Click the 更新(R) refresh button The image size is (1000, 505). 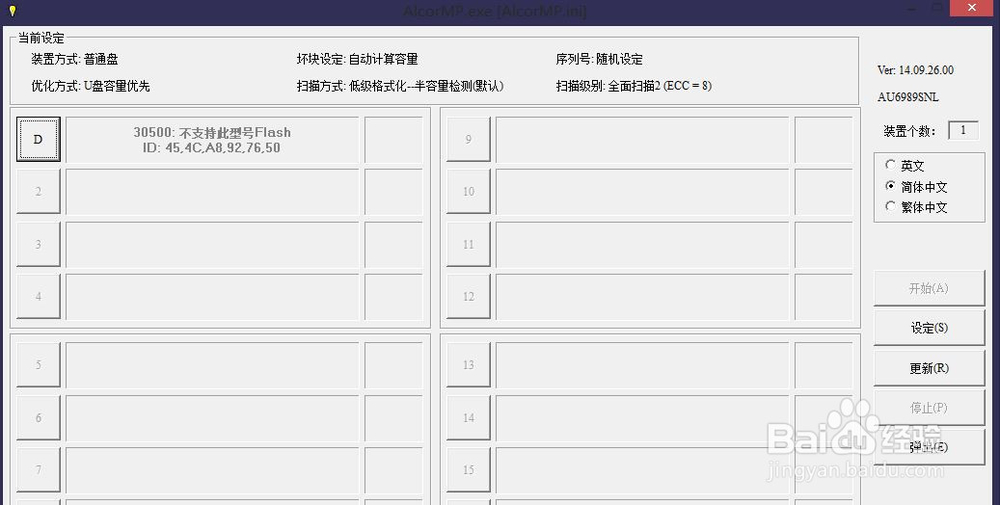[x=929, y=368]
